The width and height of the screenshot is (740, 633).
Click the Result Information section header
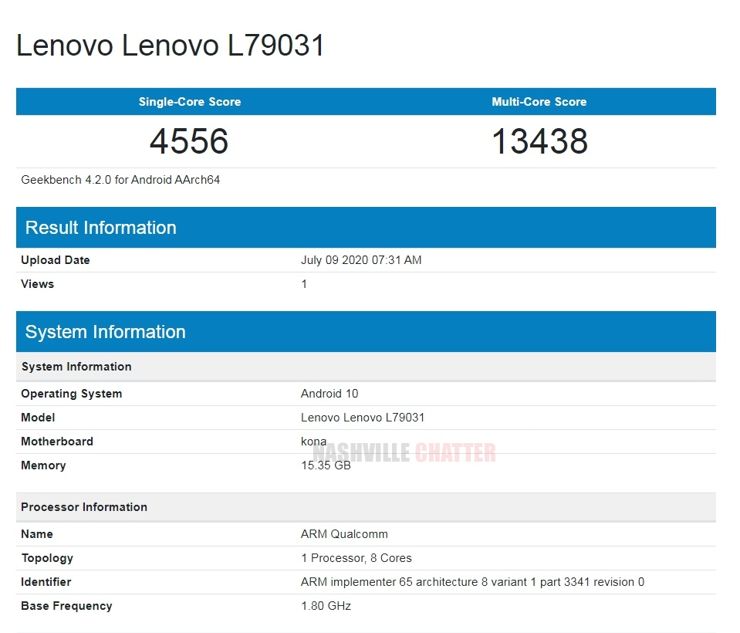(x=101, y=228)
